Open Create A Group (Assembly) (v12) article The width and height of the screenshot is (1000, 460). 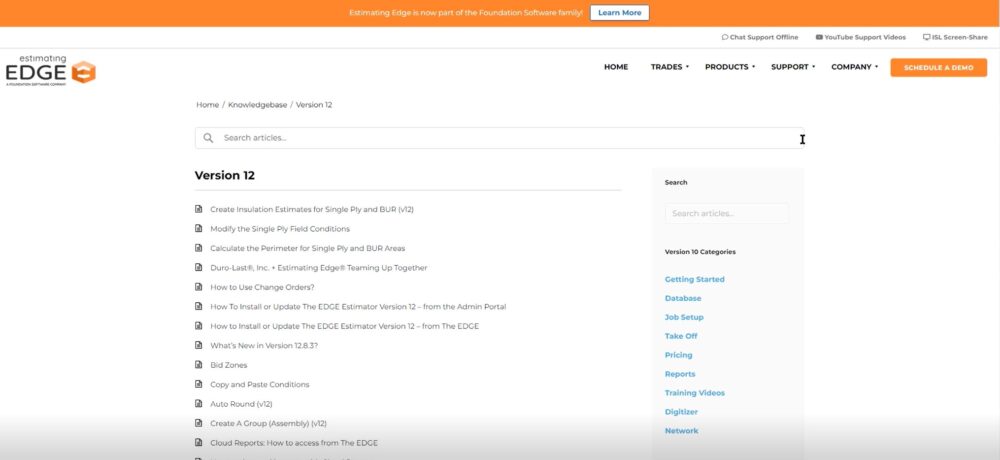click(x=268, y=424)
